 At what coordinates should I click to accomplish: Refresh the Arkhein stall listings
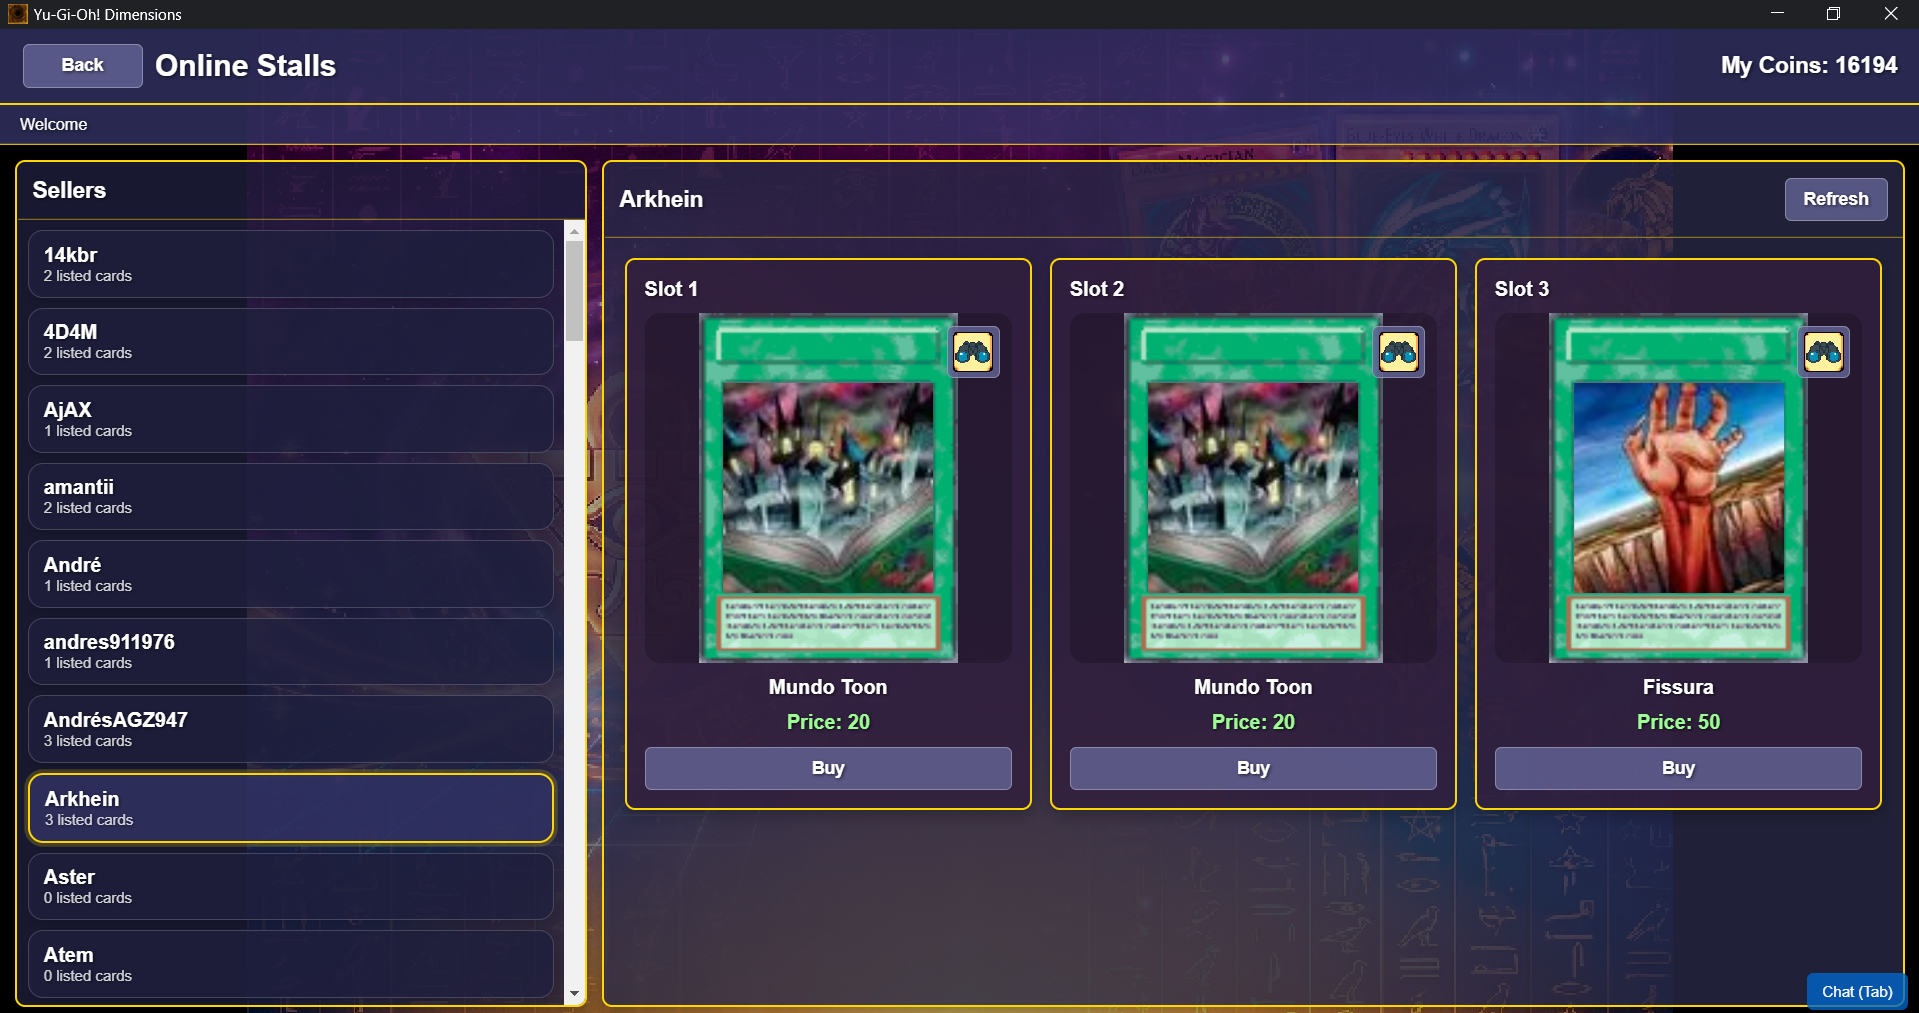pyautogui.click(x=1836, y=199)
